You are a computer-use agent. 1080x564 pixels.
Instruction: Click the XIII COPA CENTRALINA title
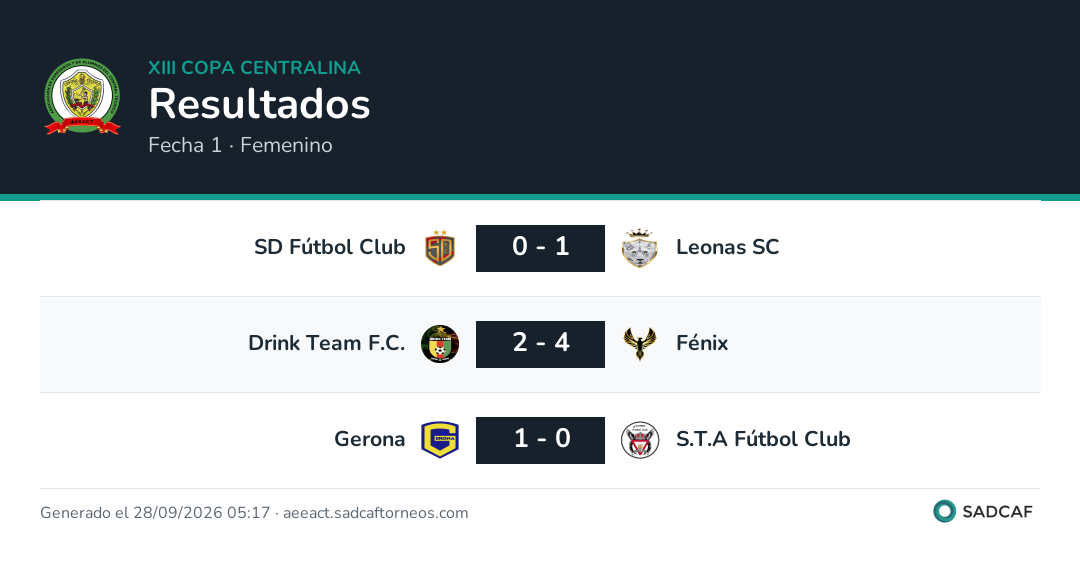point(254,67)
